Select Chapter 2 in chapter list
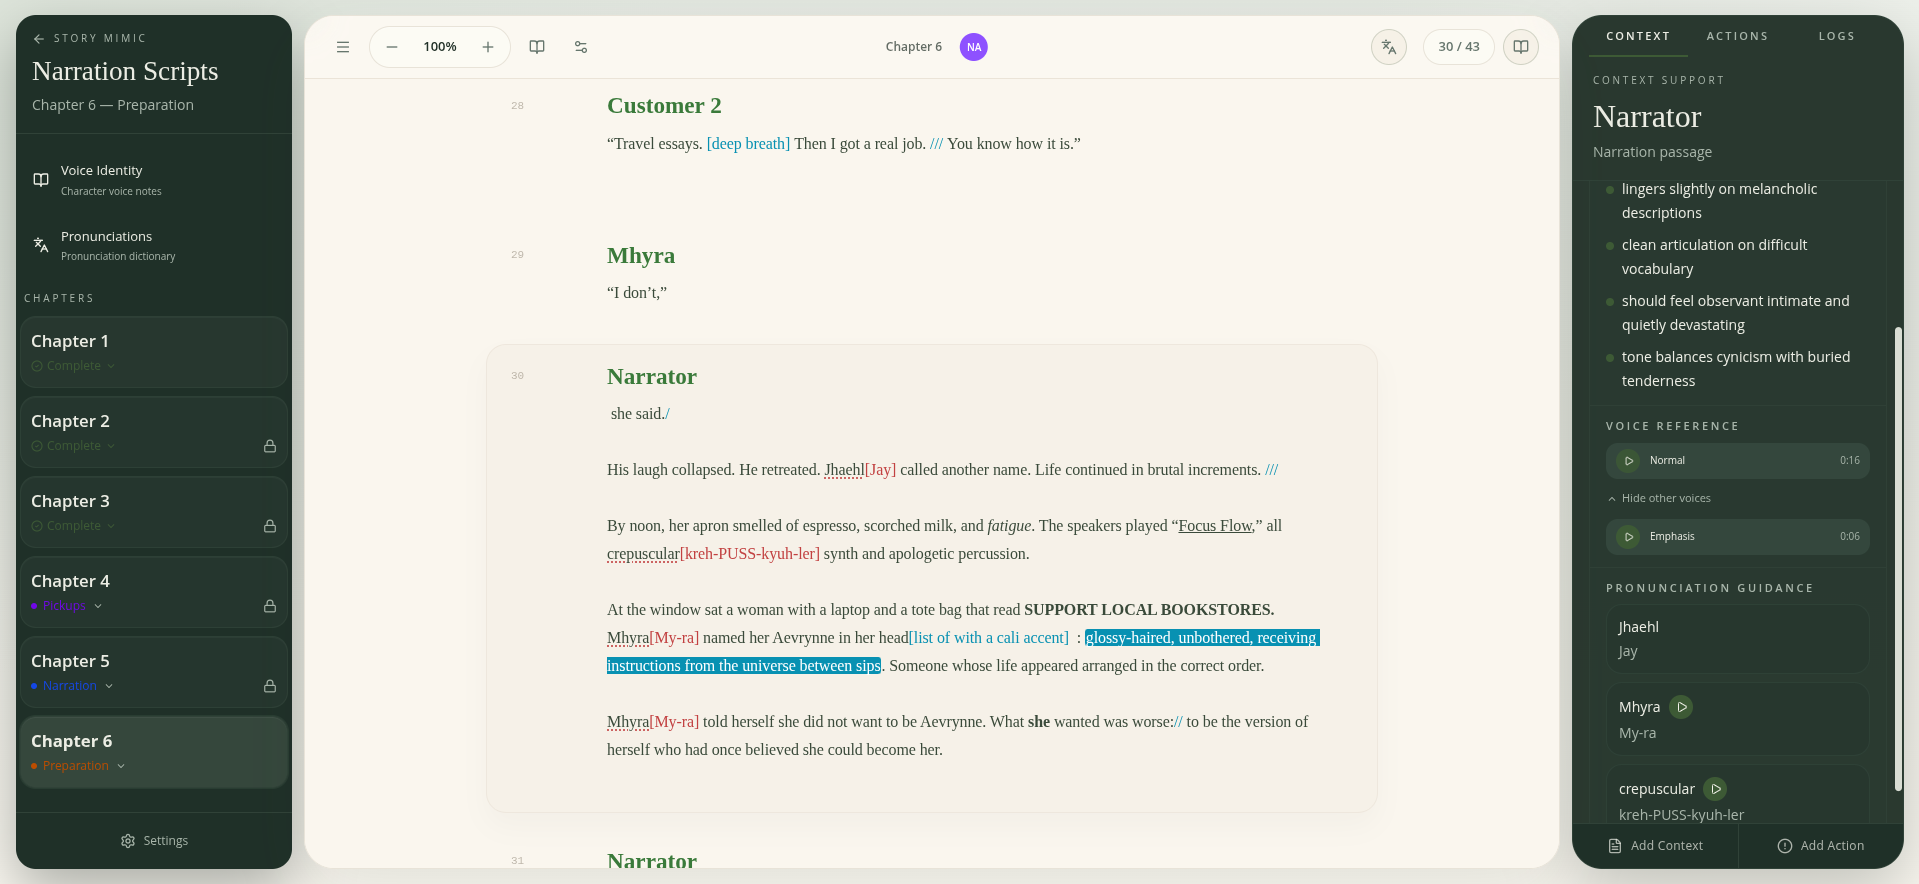The height and width of the screenshot is (884, 1919). (154, 432)
